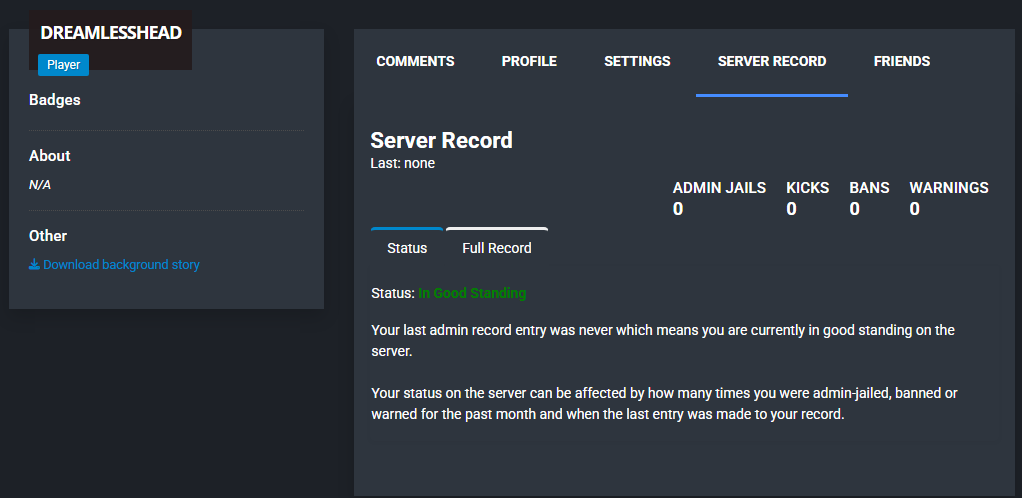Click the 'Your status on the server' paragraph
Image resolution: width=1022 pixels, height=498 pixels.
click(664, 404)
